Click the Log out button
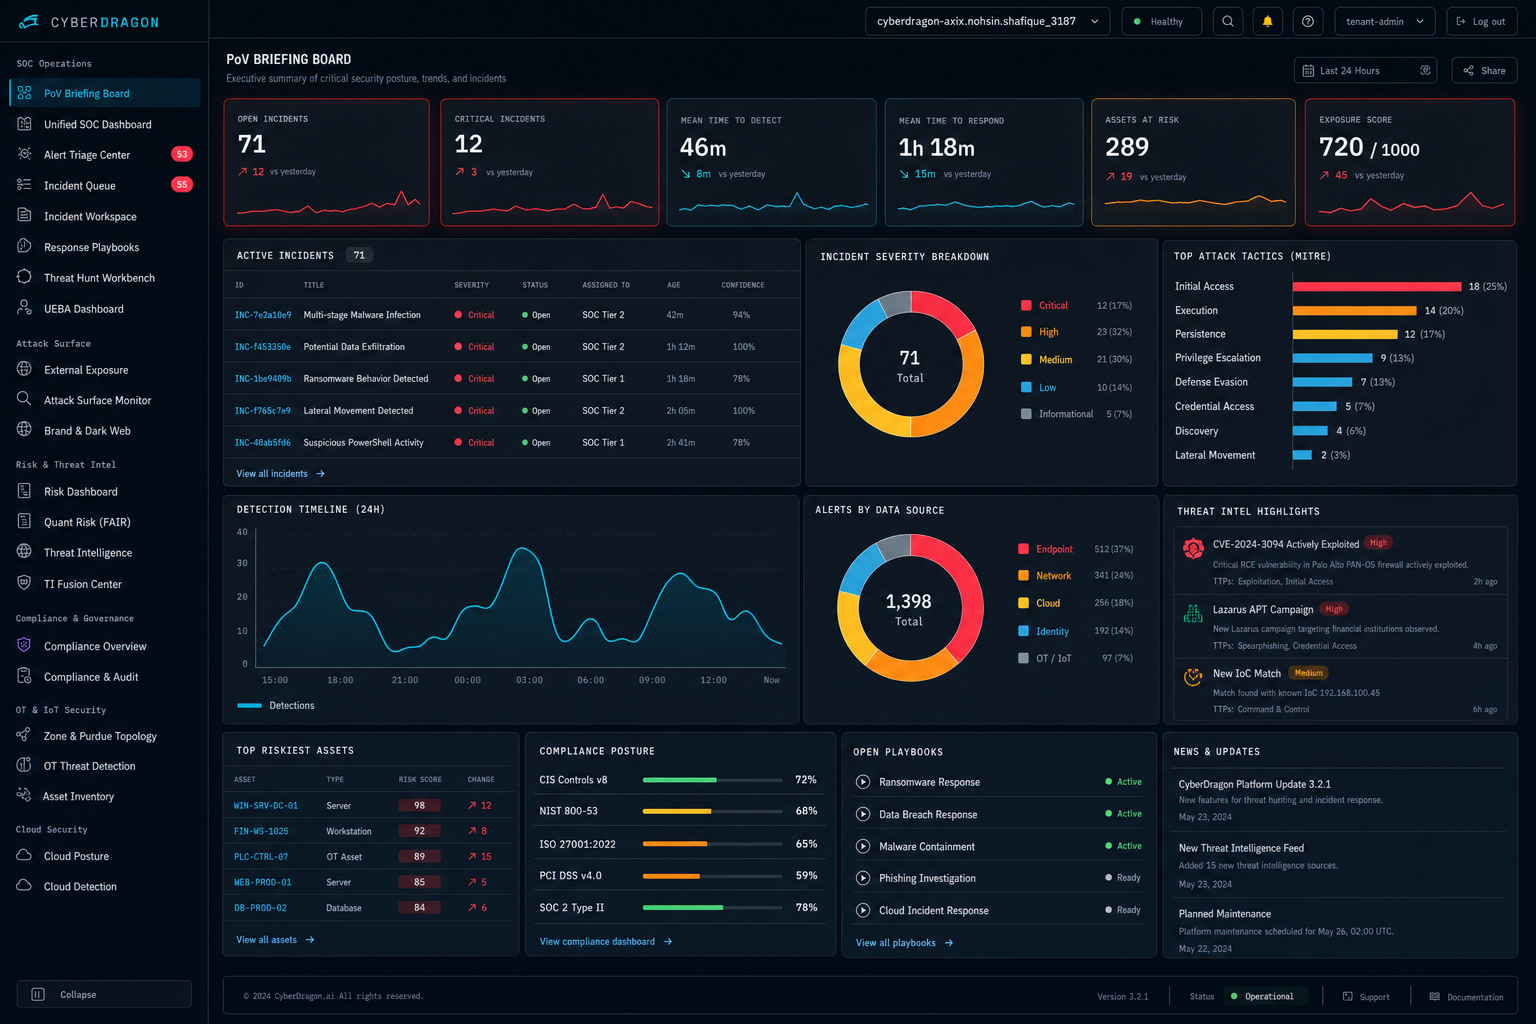1536x1024 pixels. pyautogui.click(x=1481, y=21)
